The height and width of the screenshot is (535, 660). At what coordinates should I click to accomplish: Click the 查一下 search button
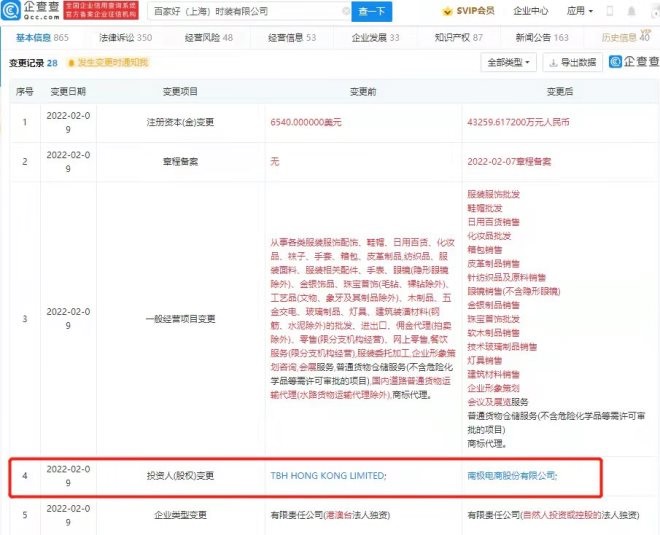pyautogui.click(x=376, y=13)
